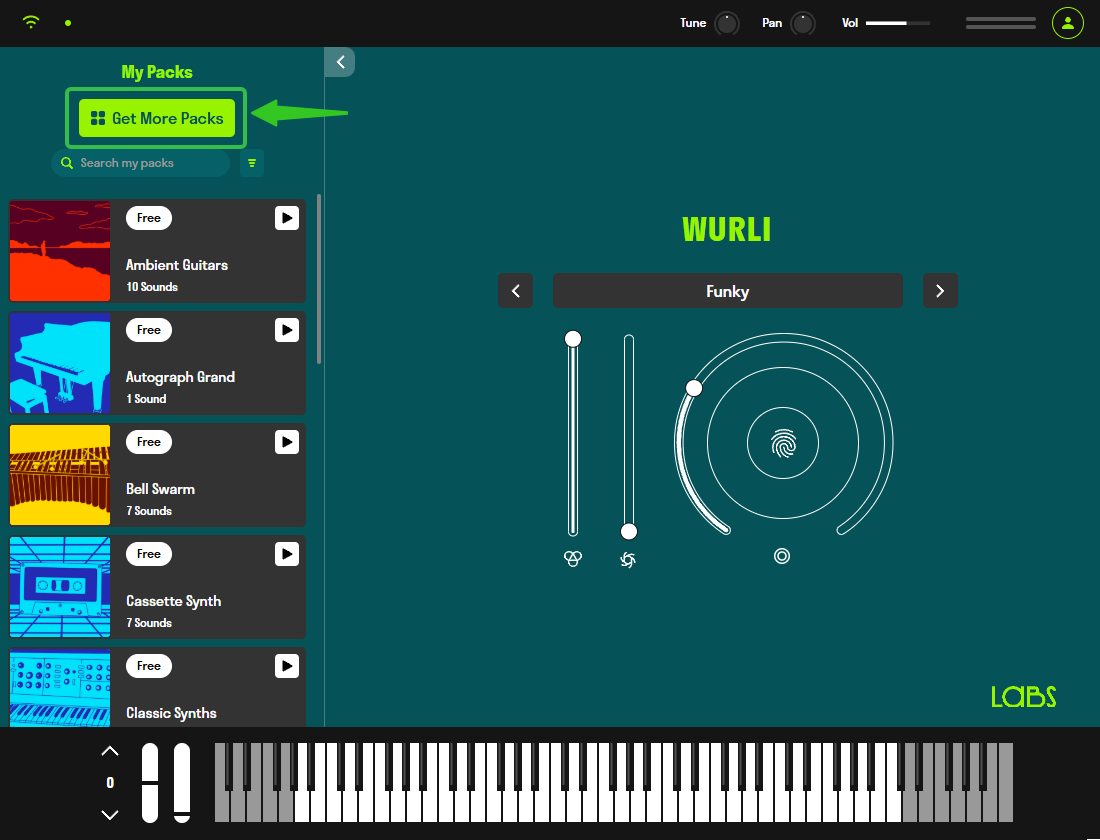This screenshot has height=840, width=1100.
Task: Click the pitch bend wheel
Action: pos(150,782)
